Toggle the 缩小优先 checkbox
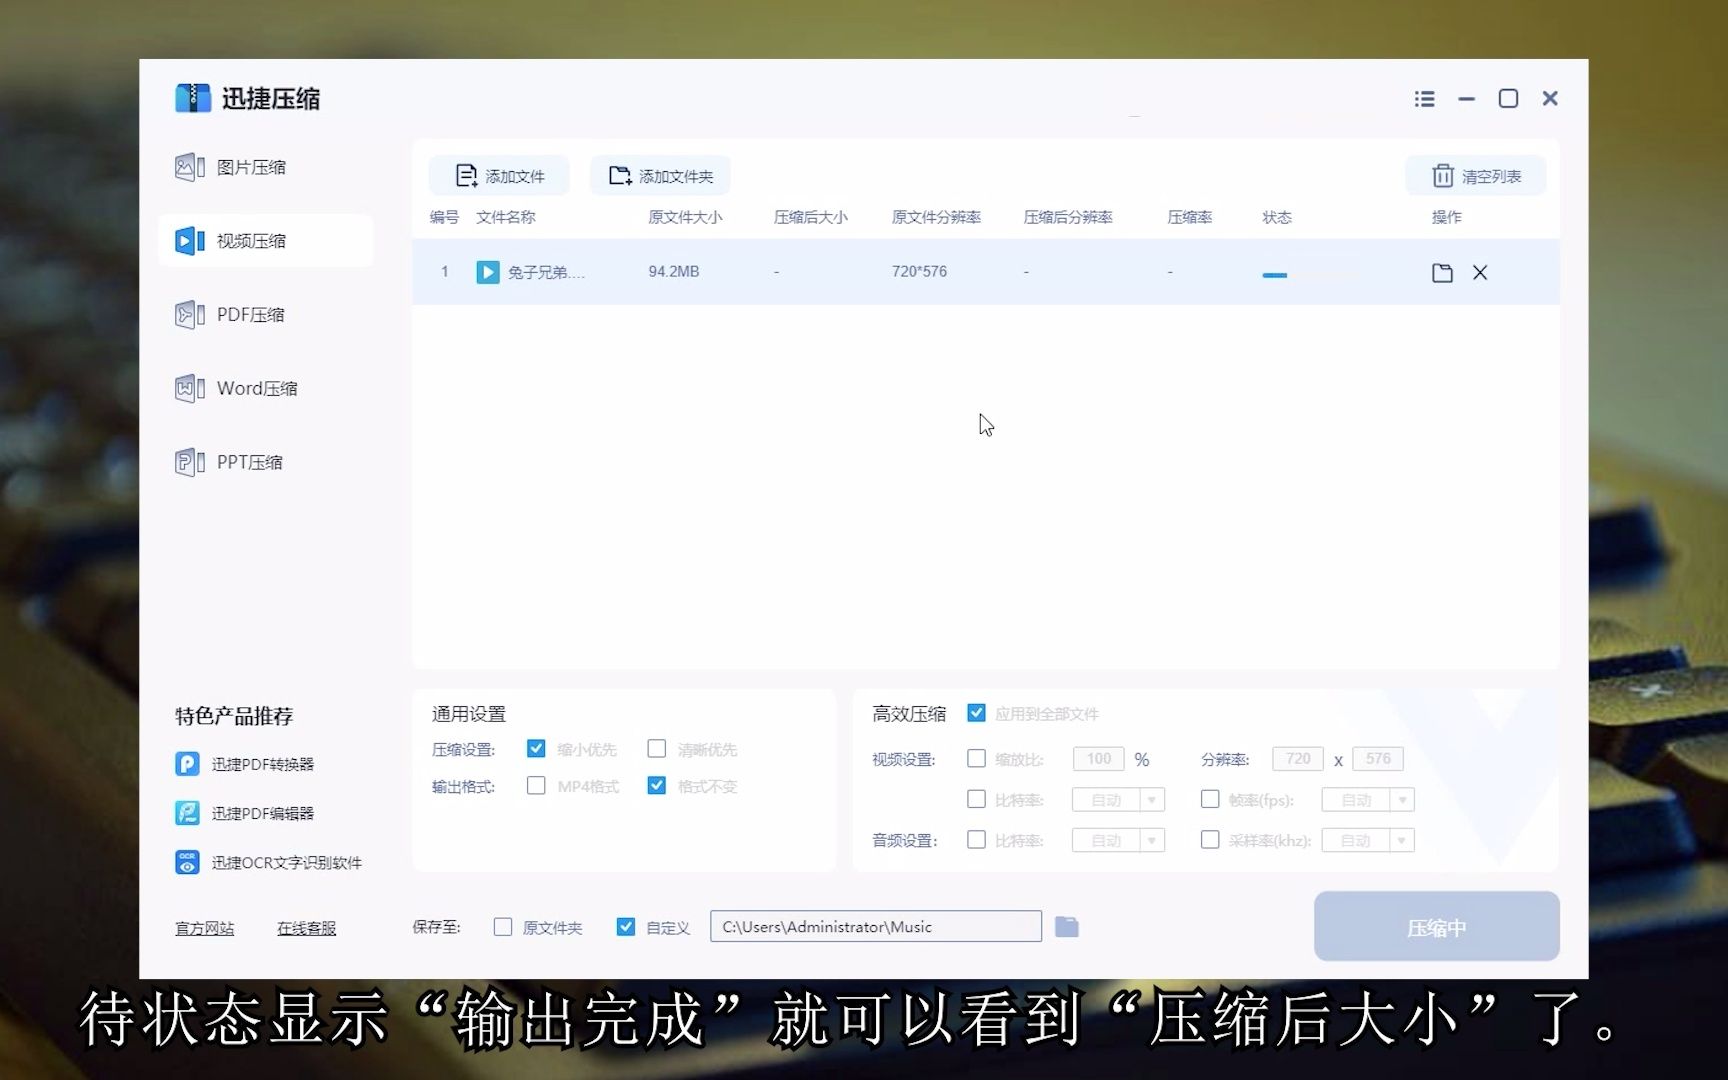Image resolution: width=1728 pixels, height=1080 pixels. point(536,749)
